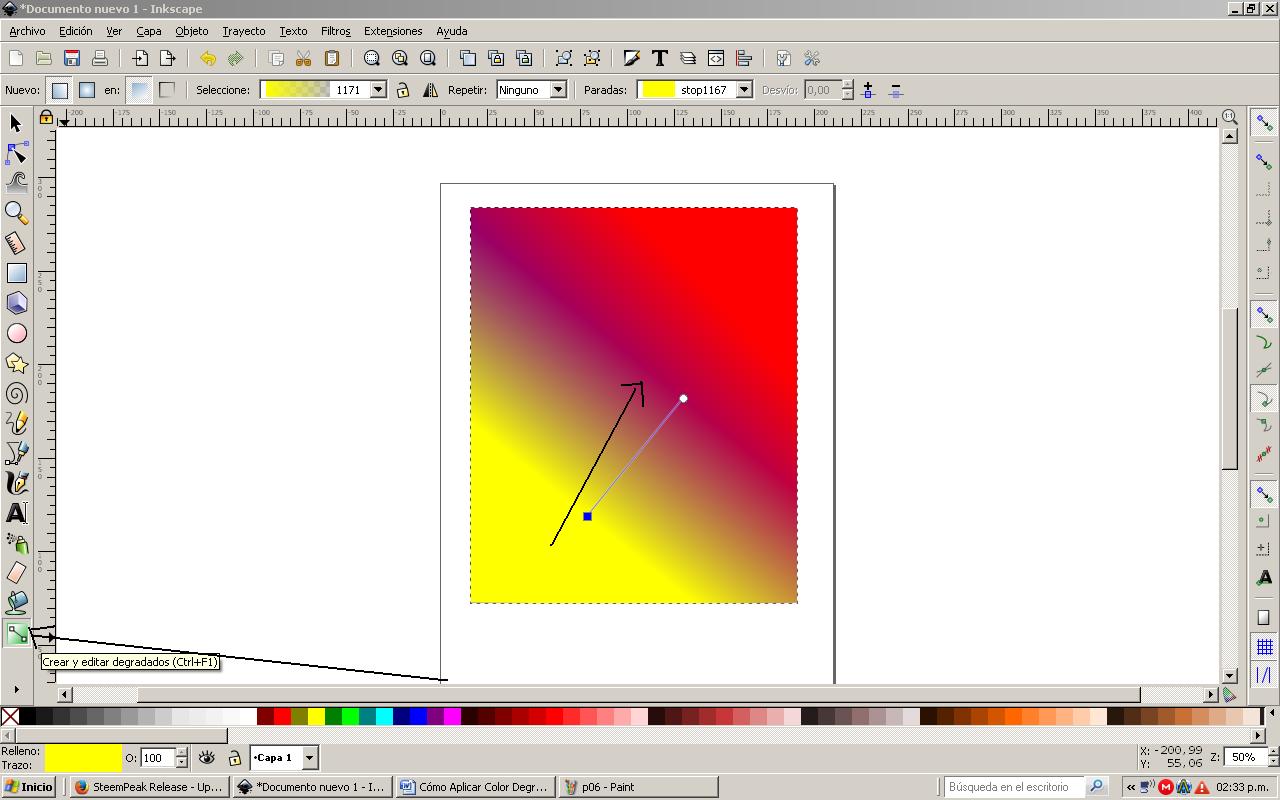1280x800 pixels.
Task: Select the Spiral tool
Action: tap(16, 393)
